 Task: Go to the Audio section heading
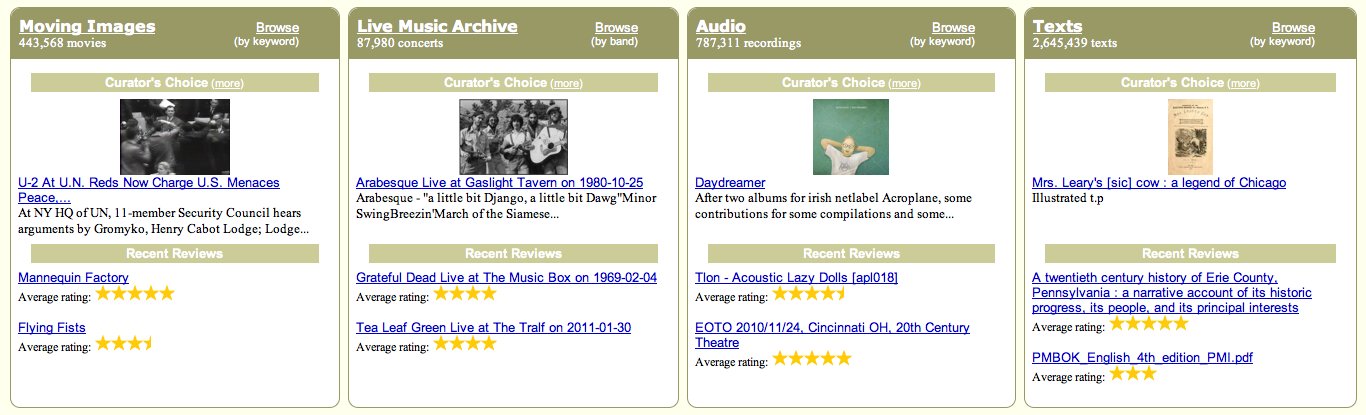(x=720, y=26)
